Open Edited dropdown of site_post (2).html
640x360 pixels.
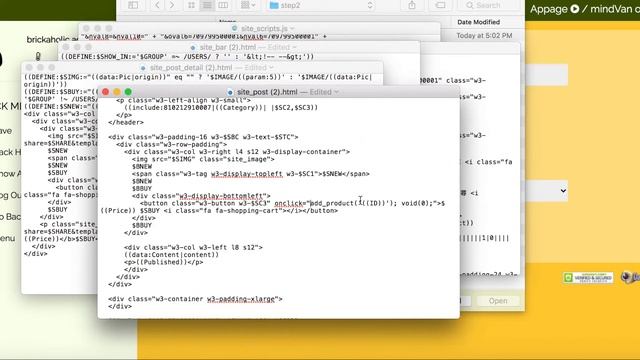tap(324, 92)
